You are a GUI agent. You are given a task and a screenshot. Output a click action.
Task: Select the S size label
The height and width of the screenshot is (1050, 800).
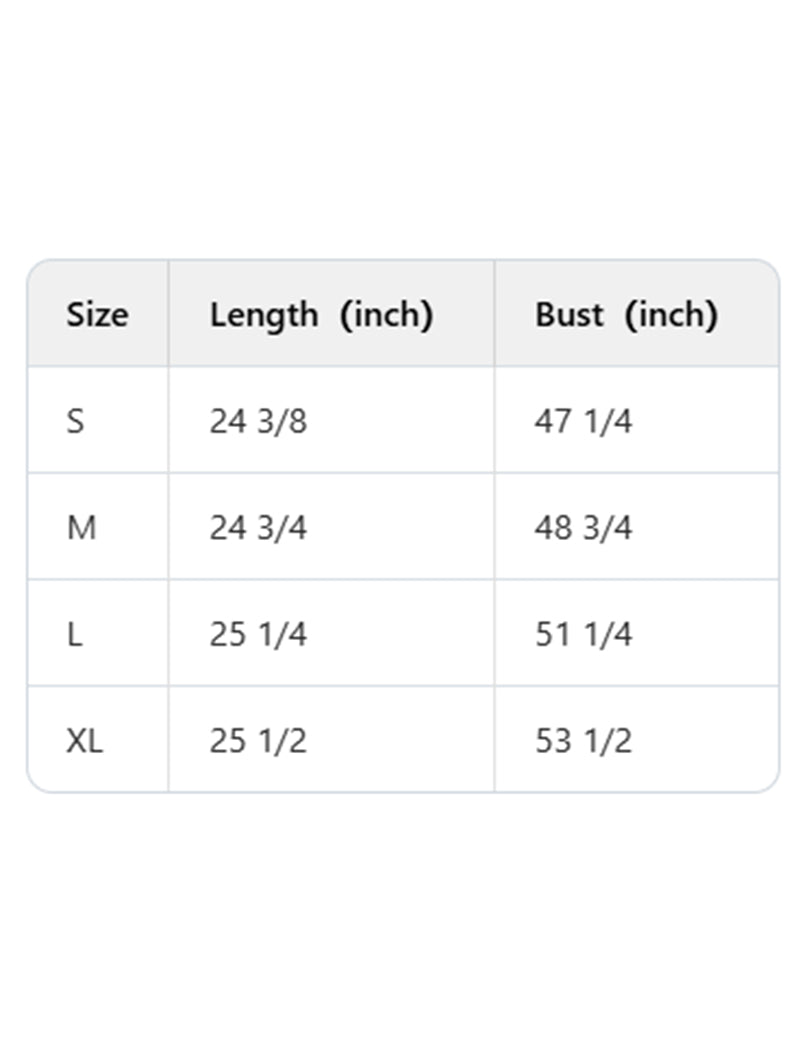coord(75,422)
